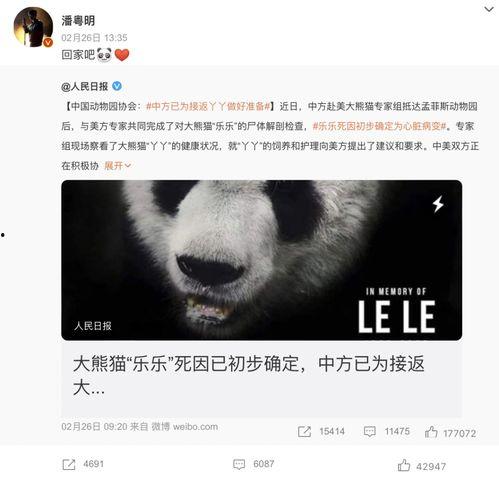
Task: Open the post options chevron menu
Action: (x=489, y=9)
